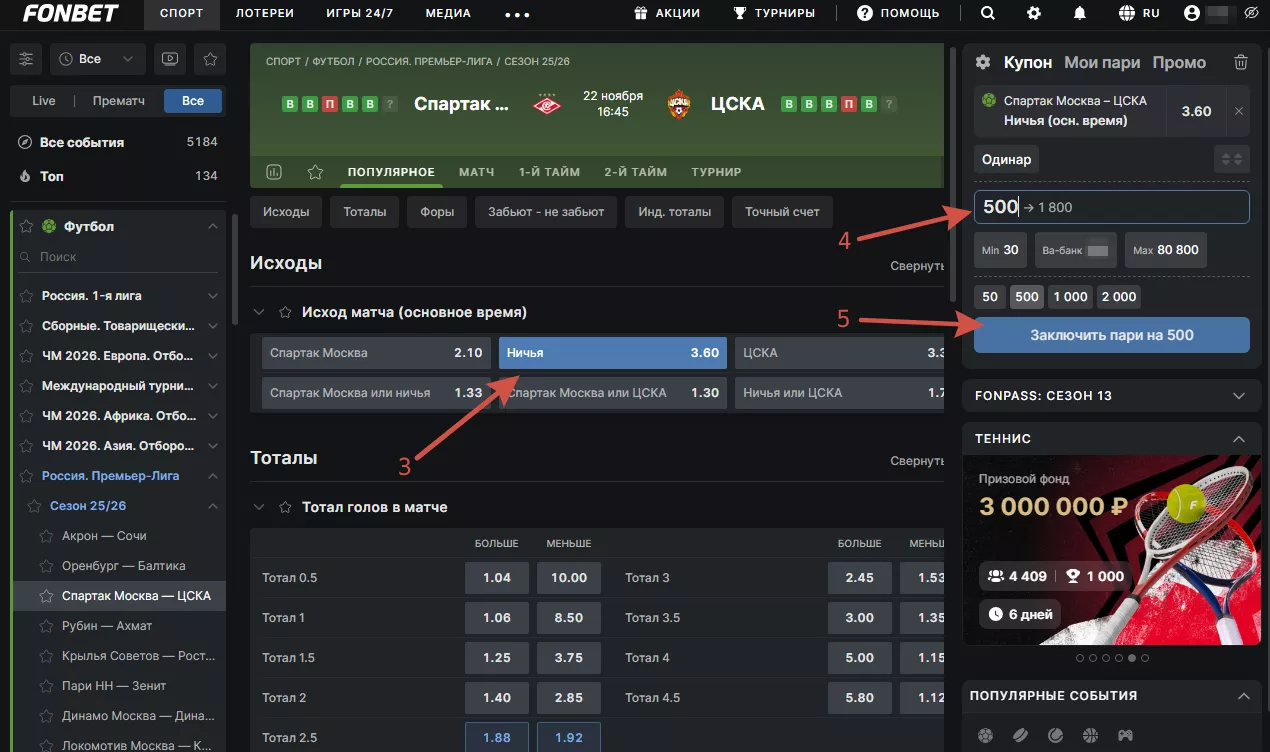
Task: Click the filter sliders icon in sidebar
Action: coord(26,59)
